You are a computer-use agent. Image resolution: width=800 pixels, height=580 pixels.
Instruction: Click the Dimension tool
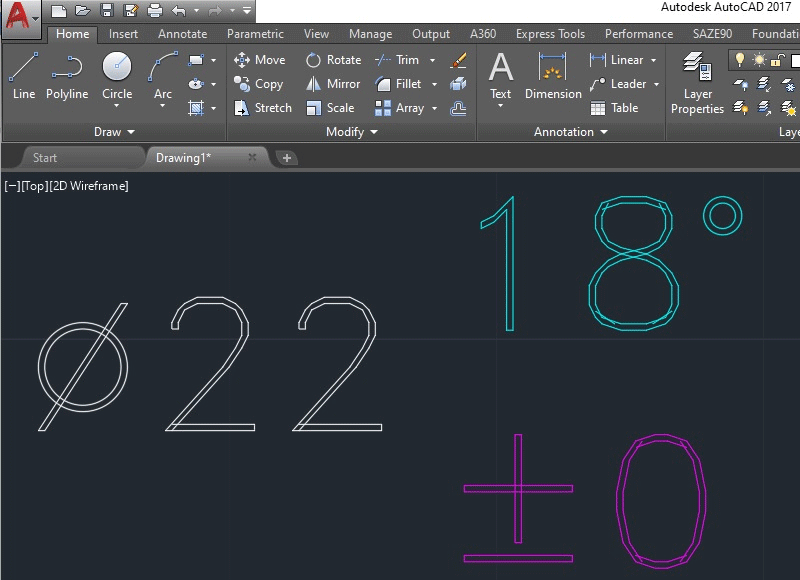[x=553, y=75]
